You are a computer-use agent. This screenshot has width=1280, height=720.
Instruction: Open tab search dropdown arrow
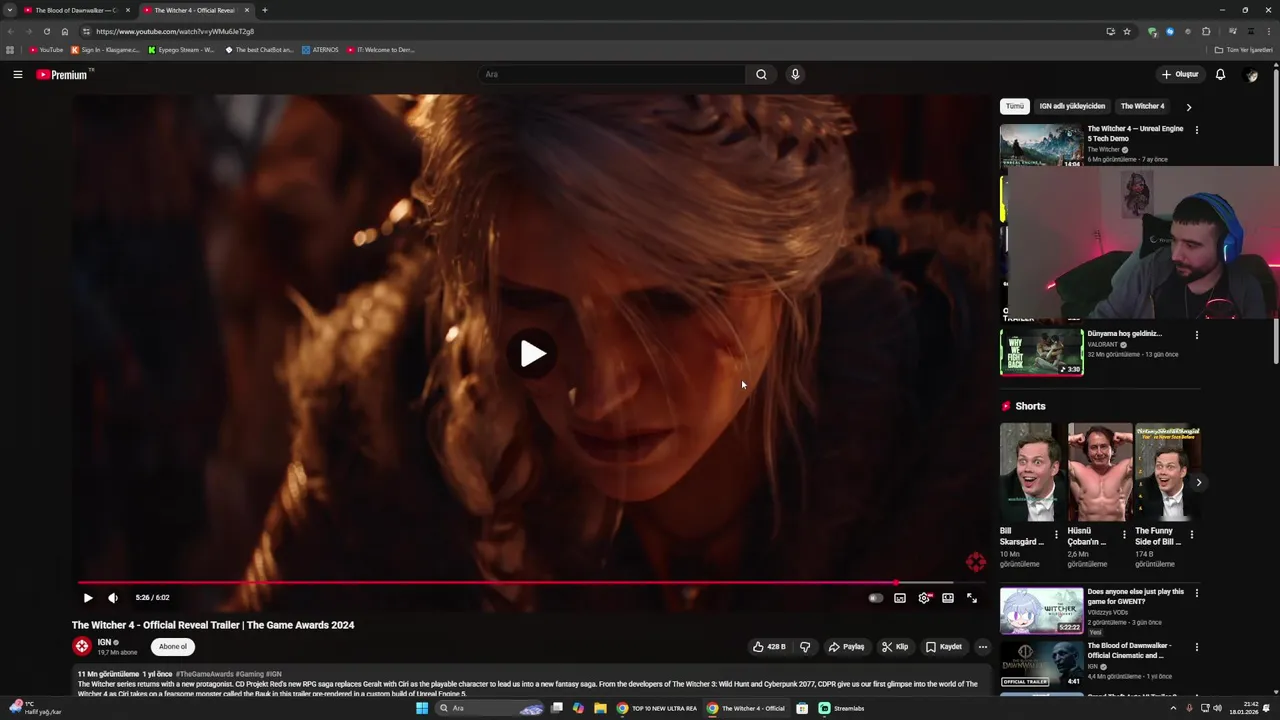[10, 10]
